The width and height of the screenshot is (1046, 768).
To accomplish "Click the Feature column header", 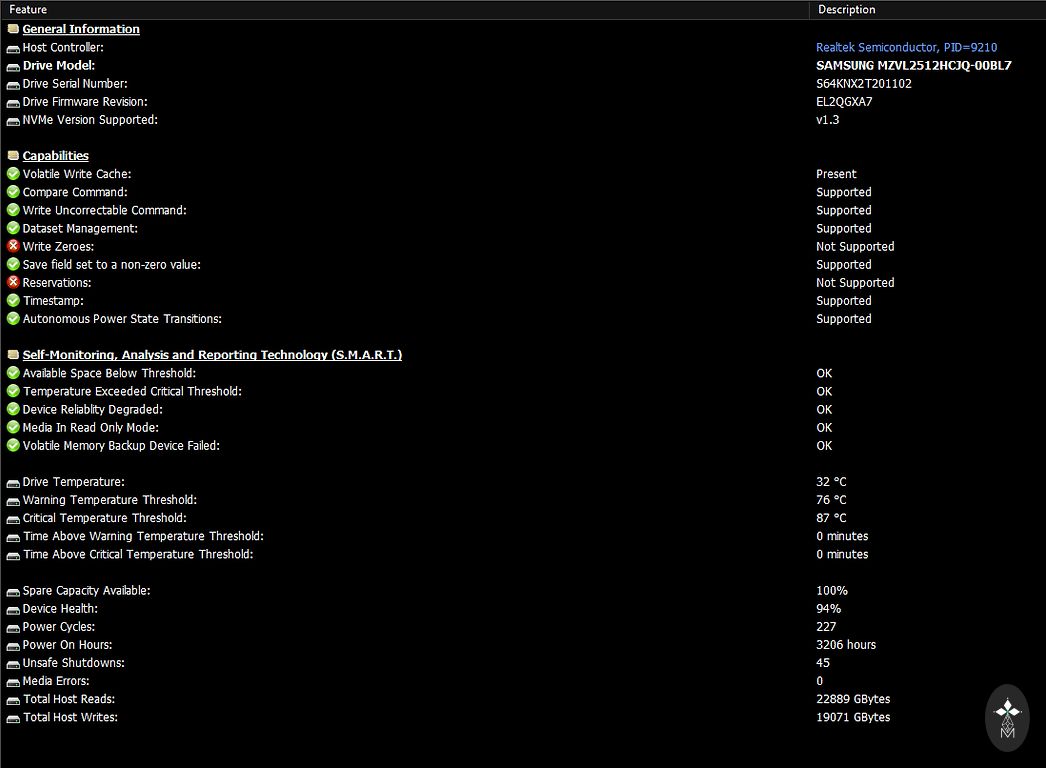I will tap(28, 10).
